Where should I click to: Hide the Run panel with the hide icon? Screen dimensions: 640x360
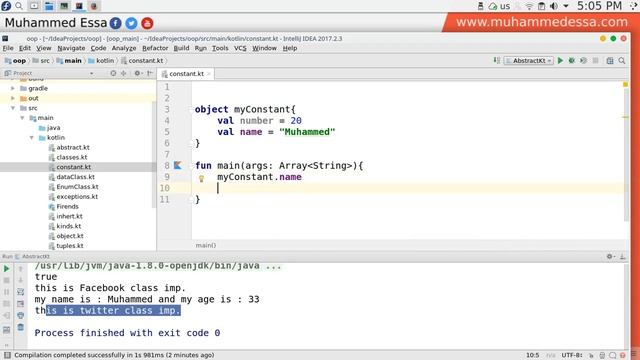(622, 256)
